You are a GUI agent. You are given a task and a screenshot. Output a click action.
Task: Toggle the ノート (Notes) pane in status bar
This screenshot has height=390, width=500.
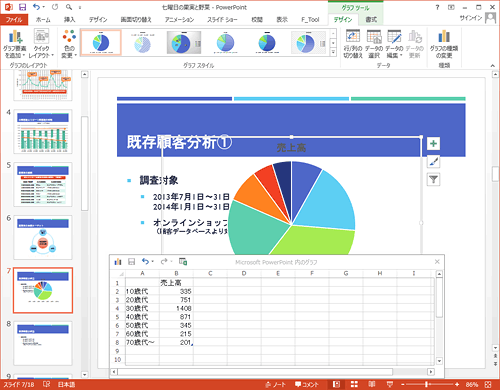[275, 384]
